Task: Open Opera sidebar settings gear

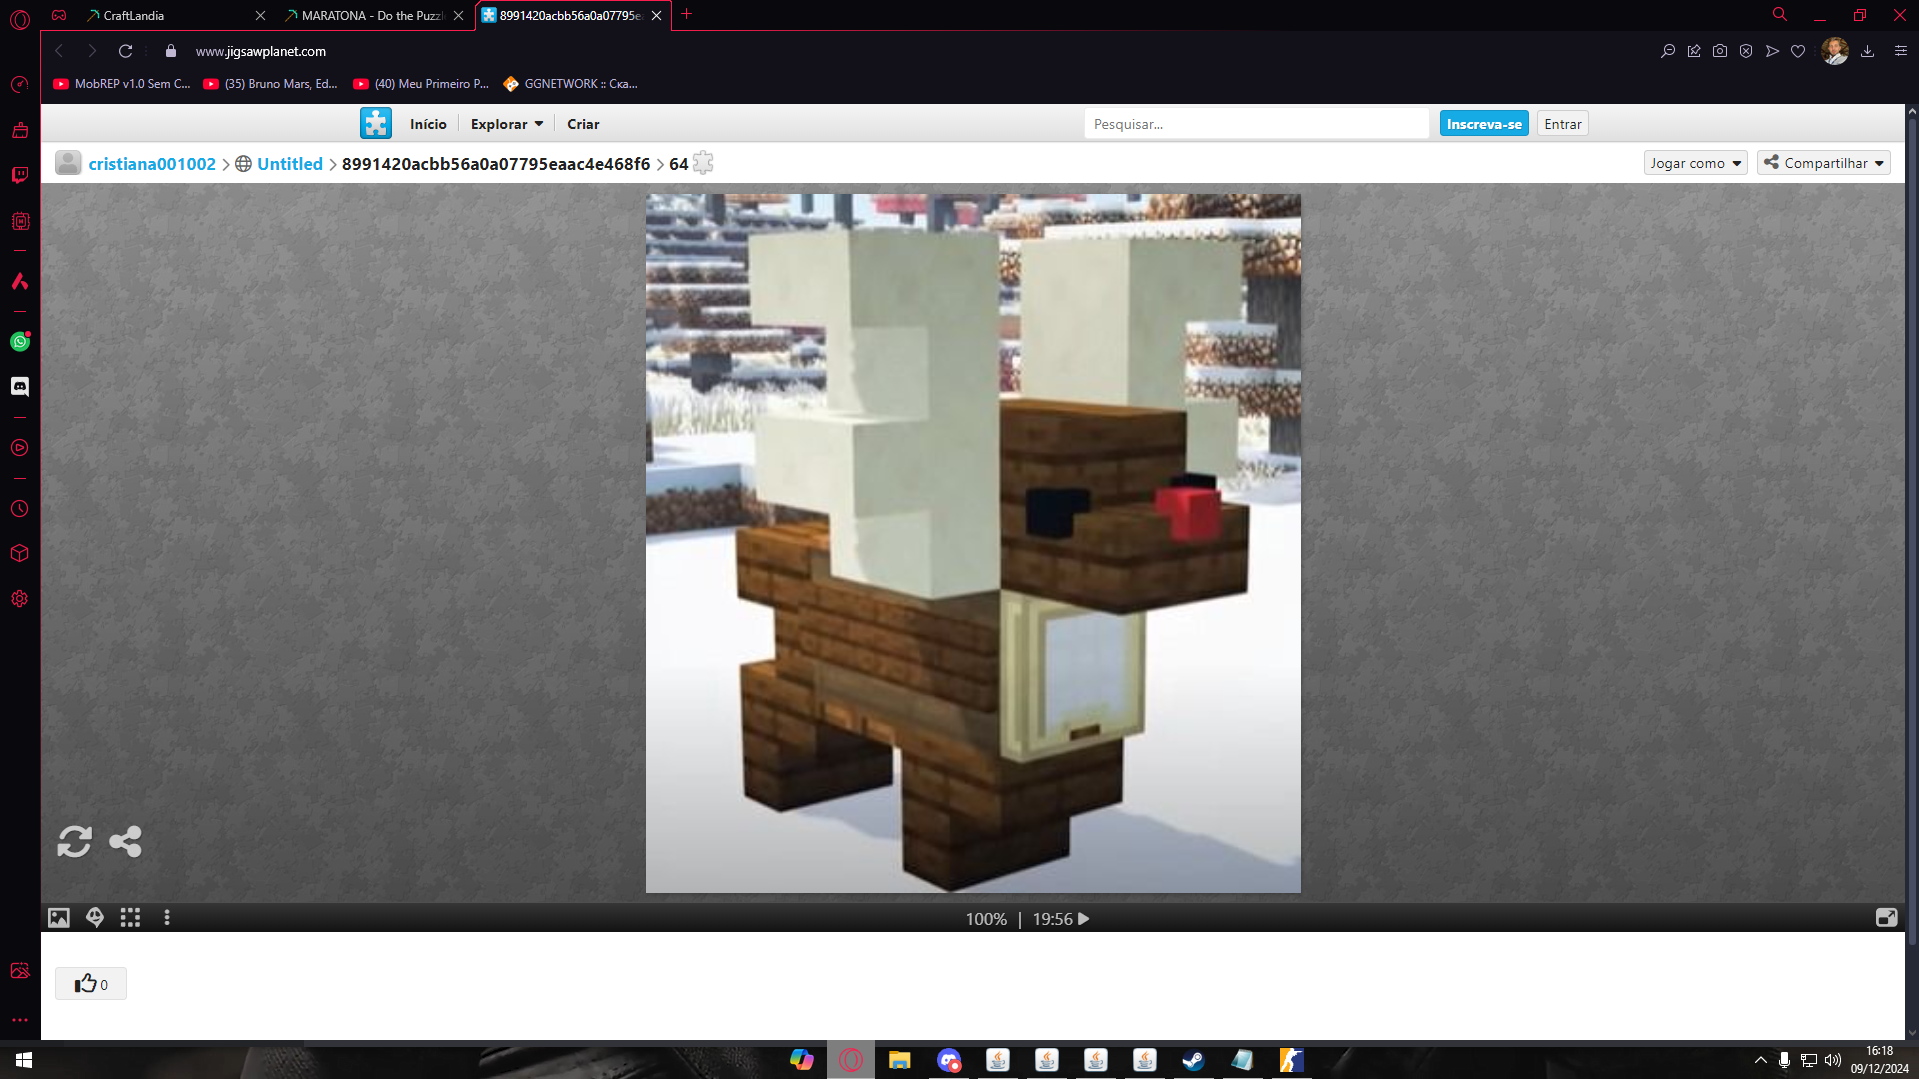Action: point(20,599)
